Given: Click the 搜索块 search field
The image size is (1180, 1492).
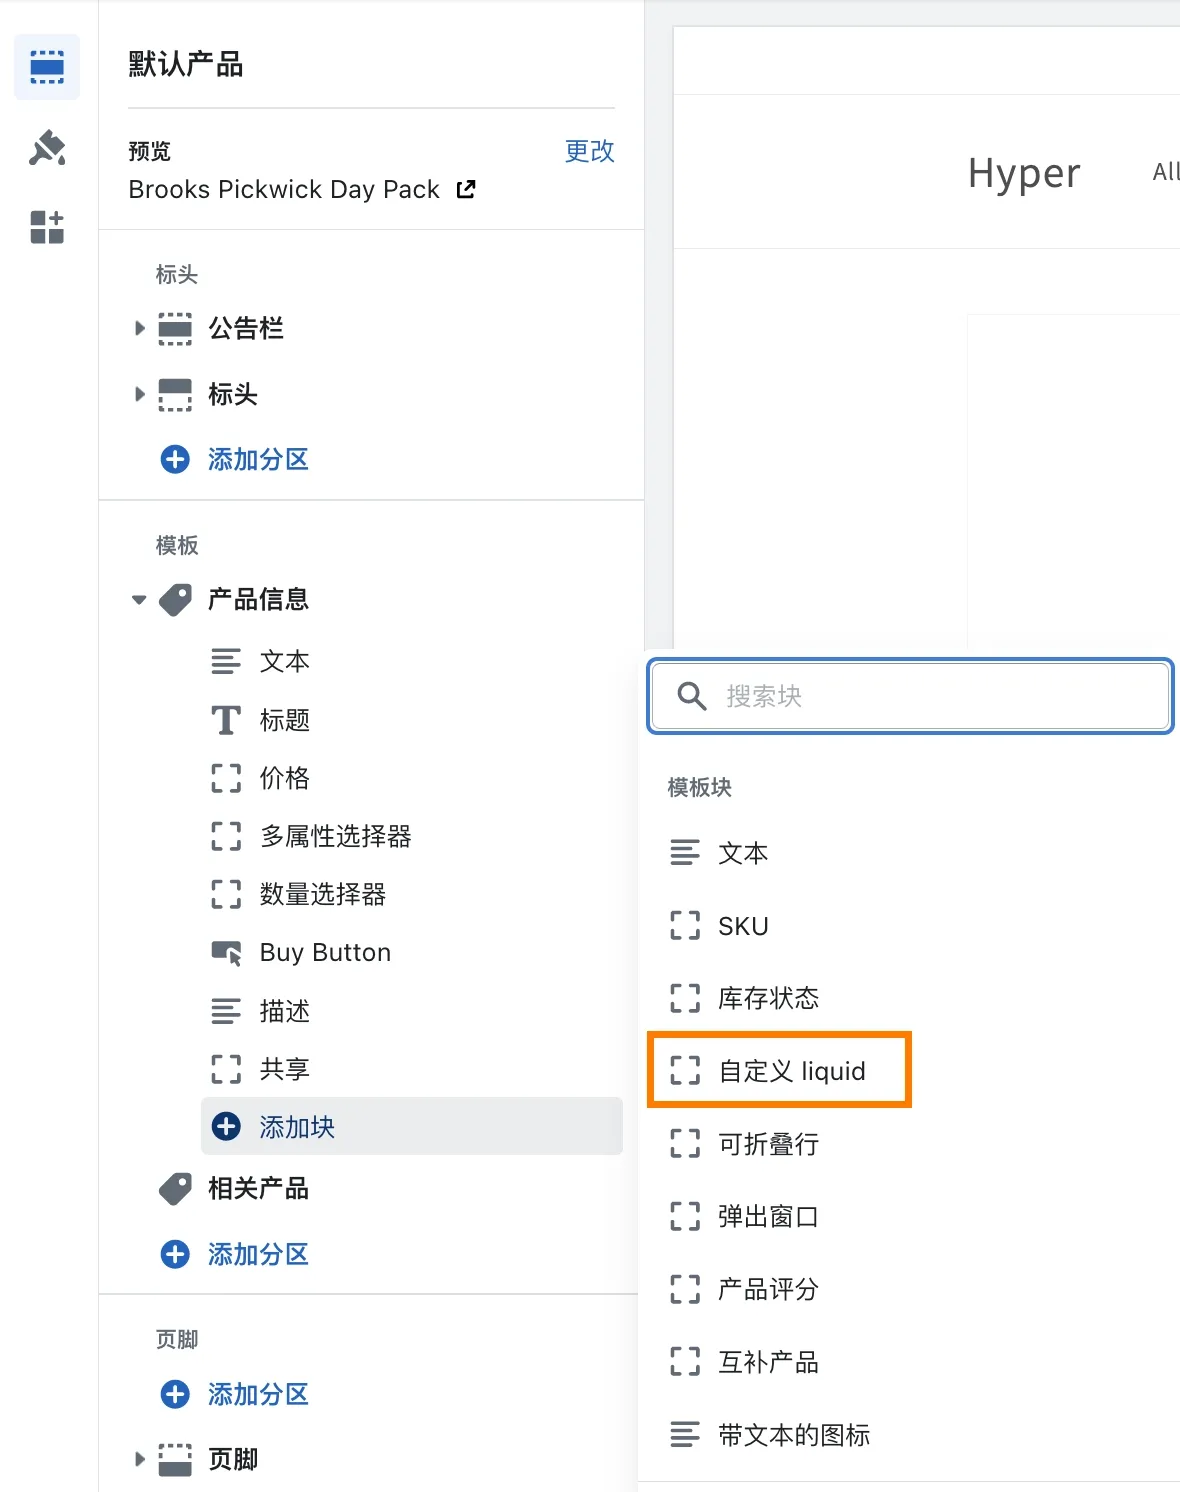Looking at the screenshot, I should (908, 697).
